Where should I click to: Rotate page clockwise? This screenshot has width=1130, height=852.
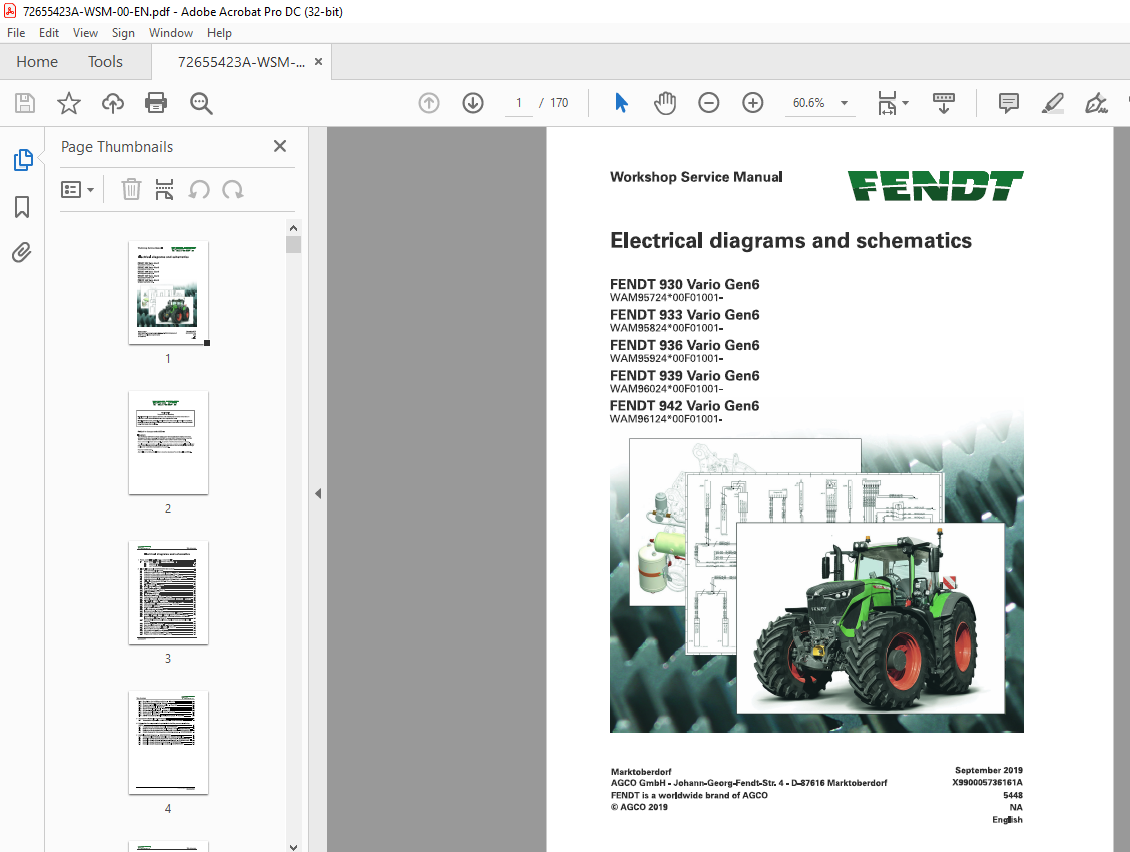click(233, 190)
